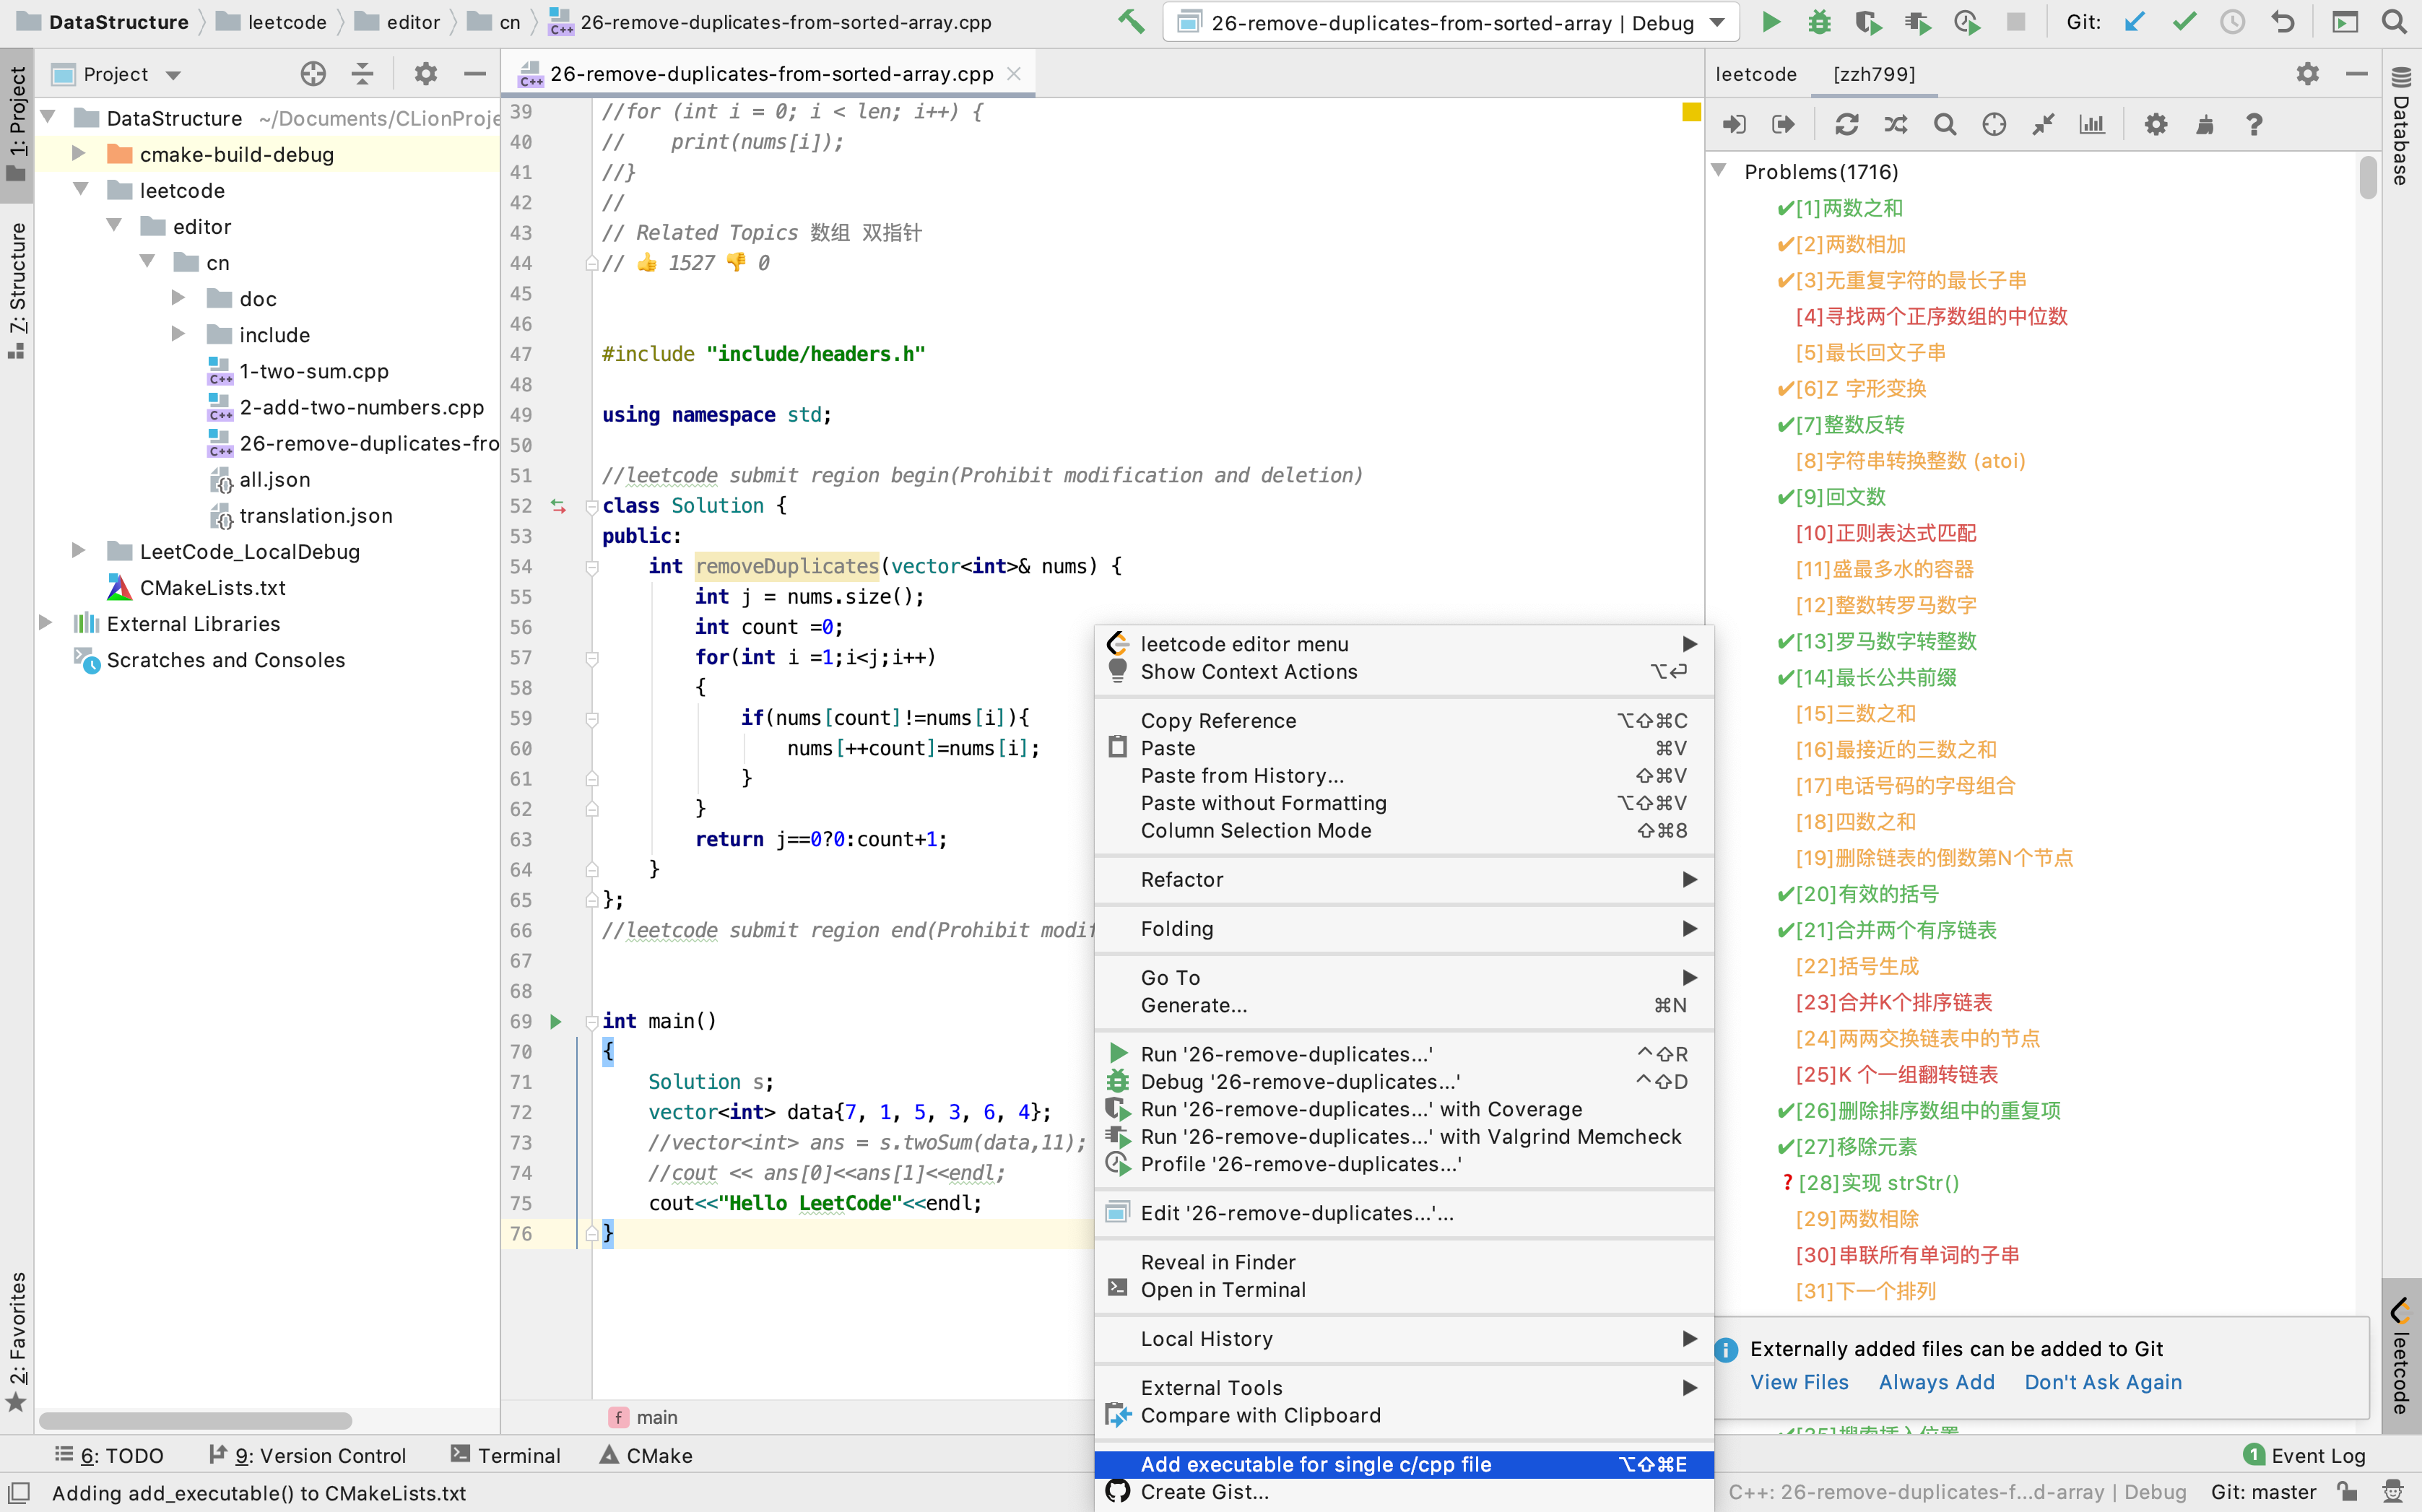Click the leetcode refresh problems icon
The height and width of the screenshot is (1512, 2422).
(x=1846, y=124)
